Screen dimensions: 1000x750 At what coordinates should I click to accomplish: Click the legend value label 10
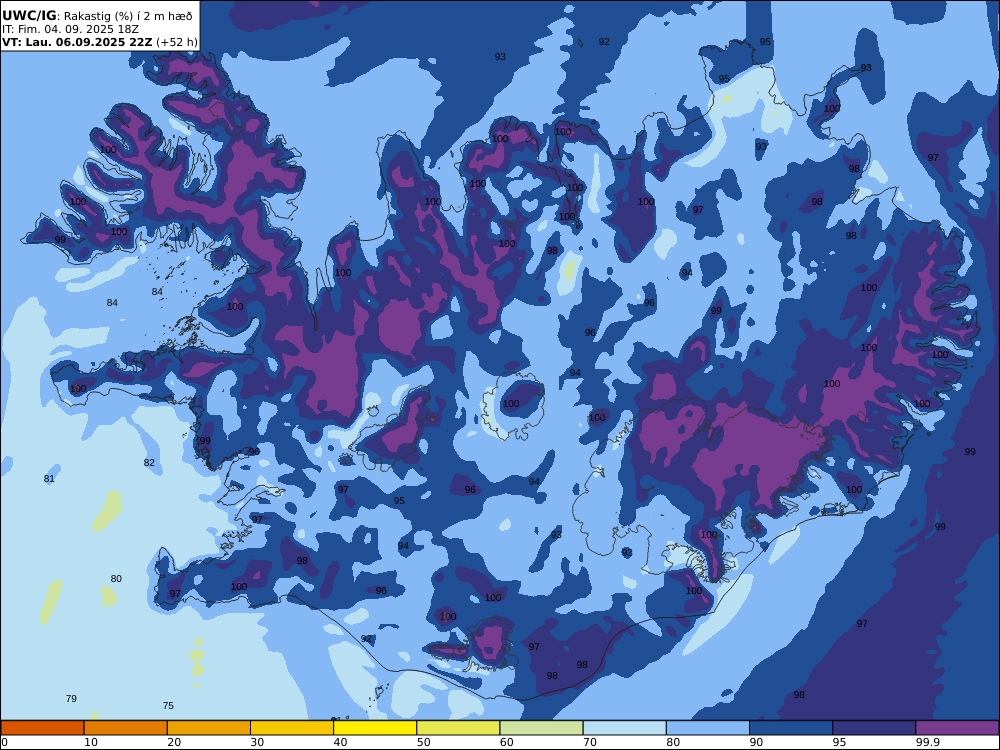pos(91,742)
